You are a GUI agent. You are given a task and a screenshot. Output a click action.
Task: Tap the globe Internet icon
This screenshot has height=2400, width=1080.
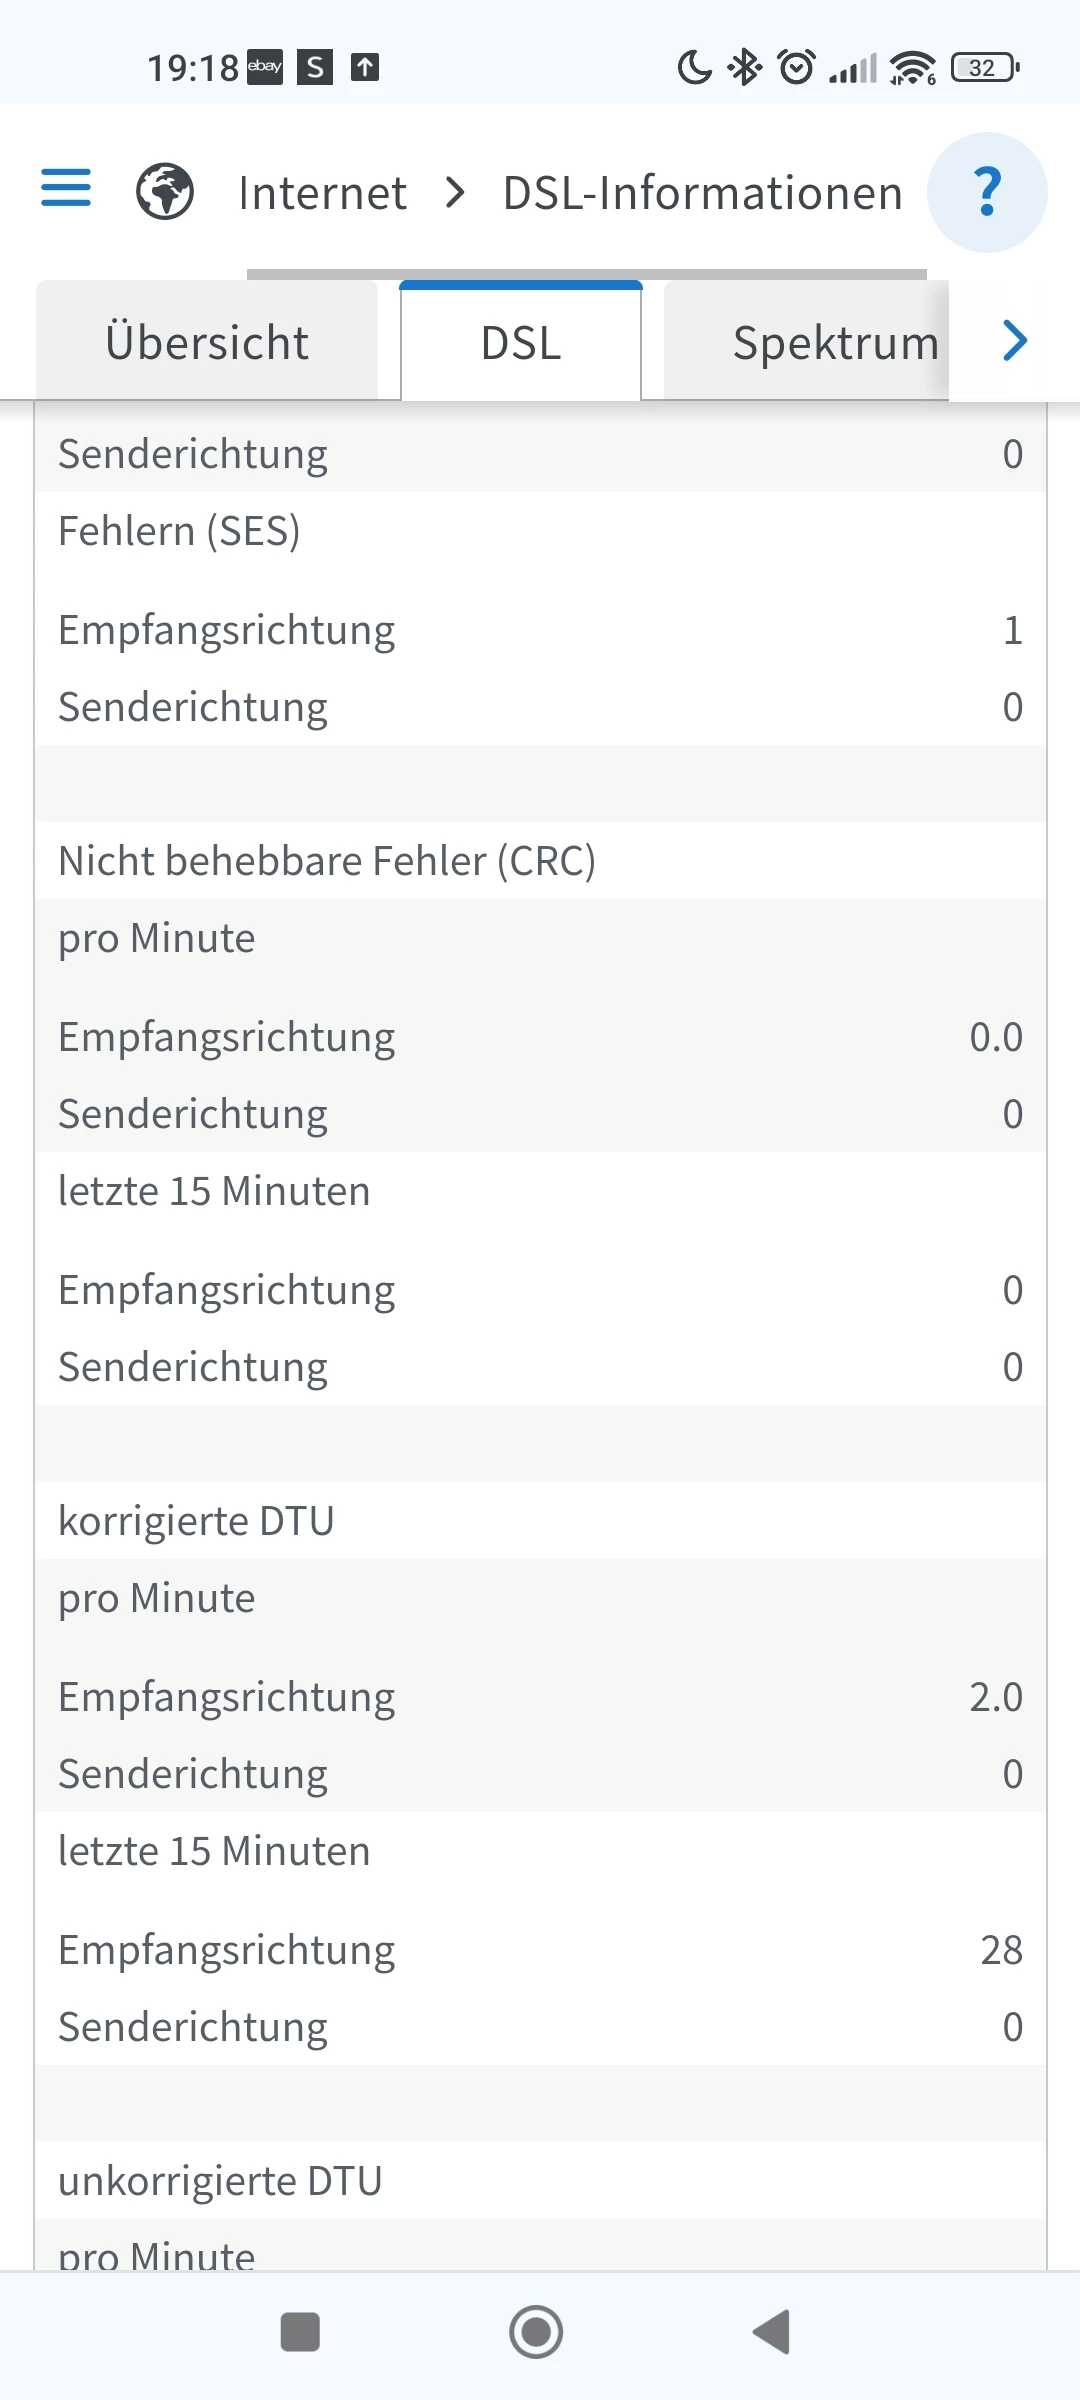coord(165,191)
